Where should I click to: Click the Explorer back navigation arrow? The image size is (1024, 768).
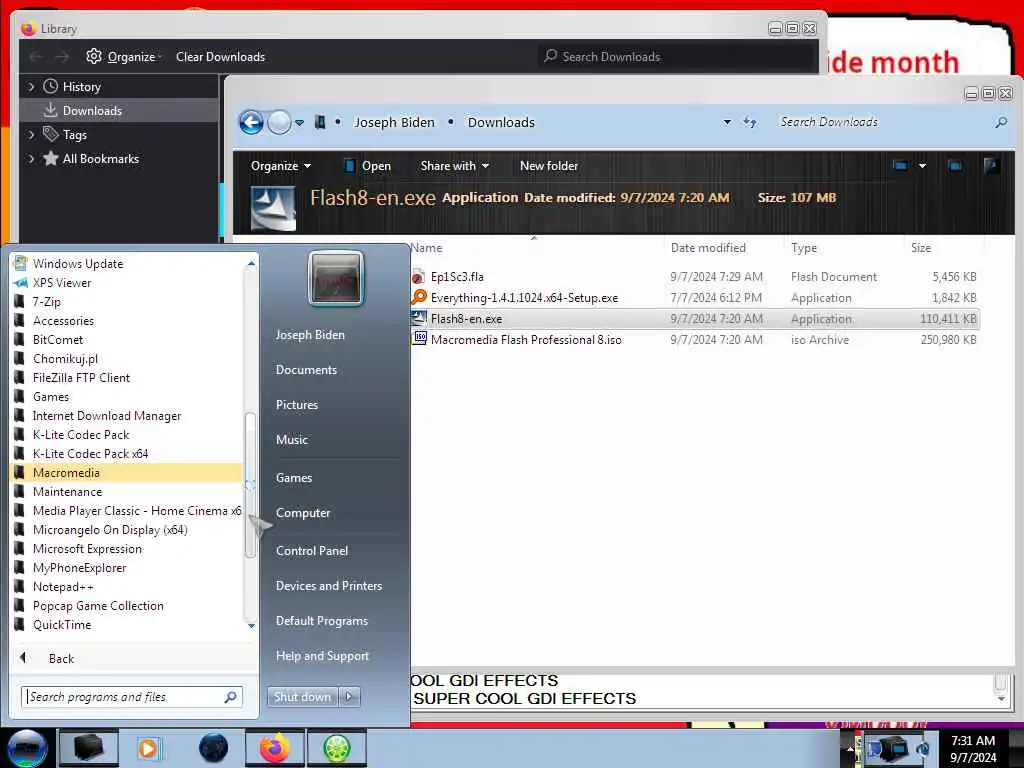(251, 122)
